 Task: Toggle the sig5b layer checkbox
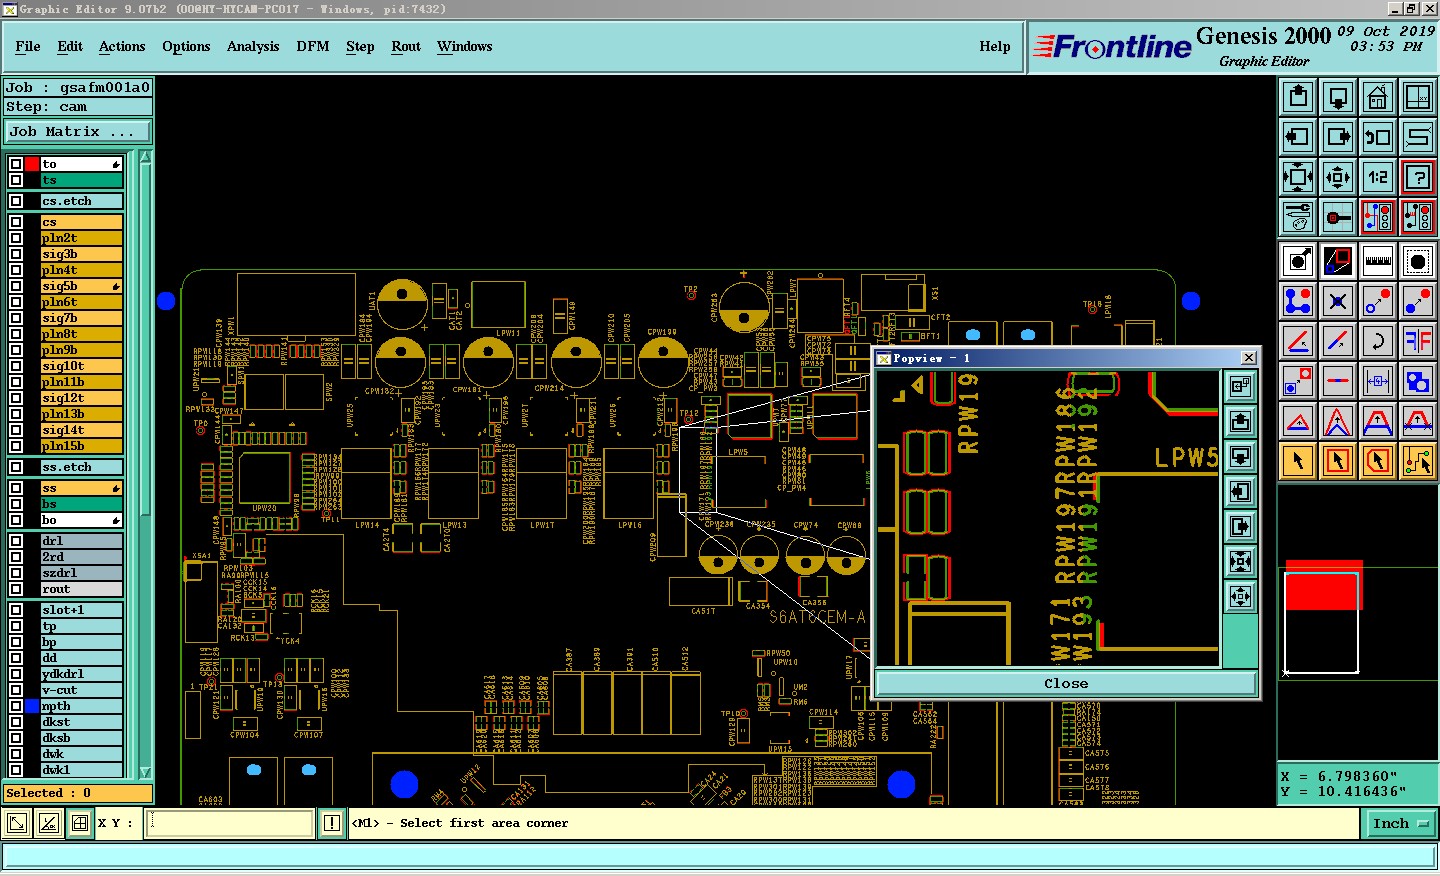[x=16, y=286]
